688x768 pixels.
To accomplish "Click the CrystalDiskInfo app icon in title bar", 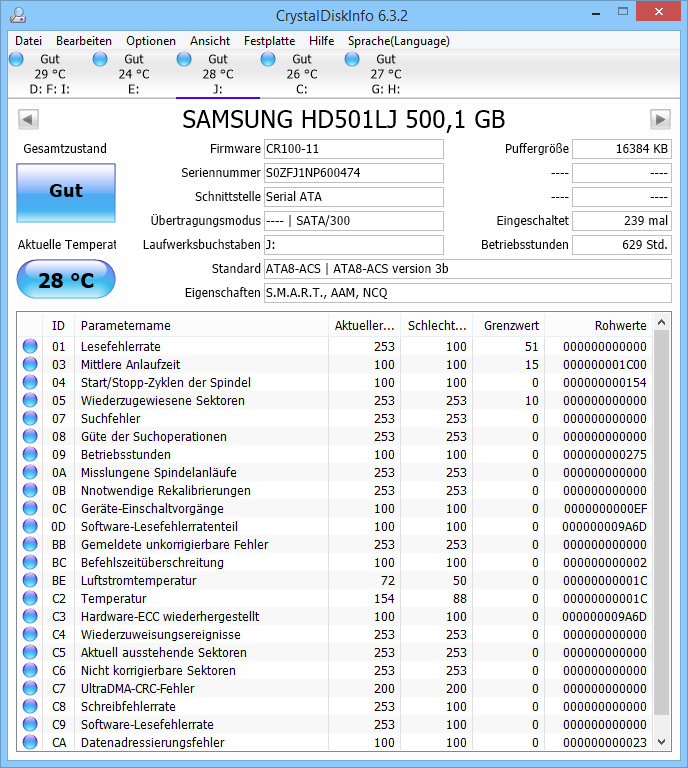I will tap(18, 15).
